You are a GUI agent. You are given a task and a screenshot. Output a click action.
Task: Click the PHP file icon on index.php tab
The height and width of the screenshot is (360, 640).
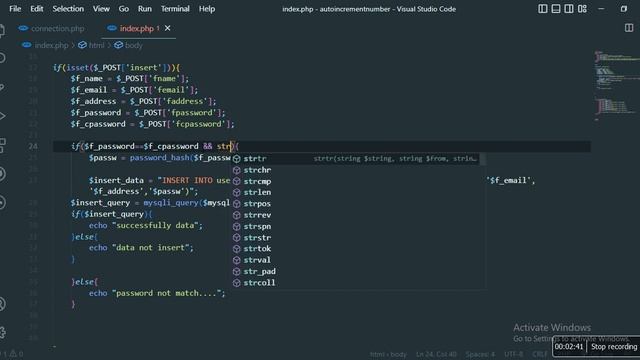(112, 28)
